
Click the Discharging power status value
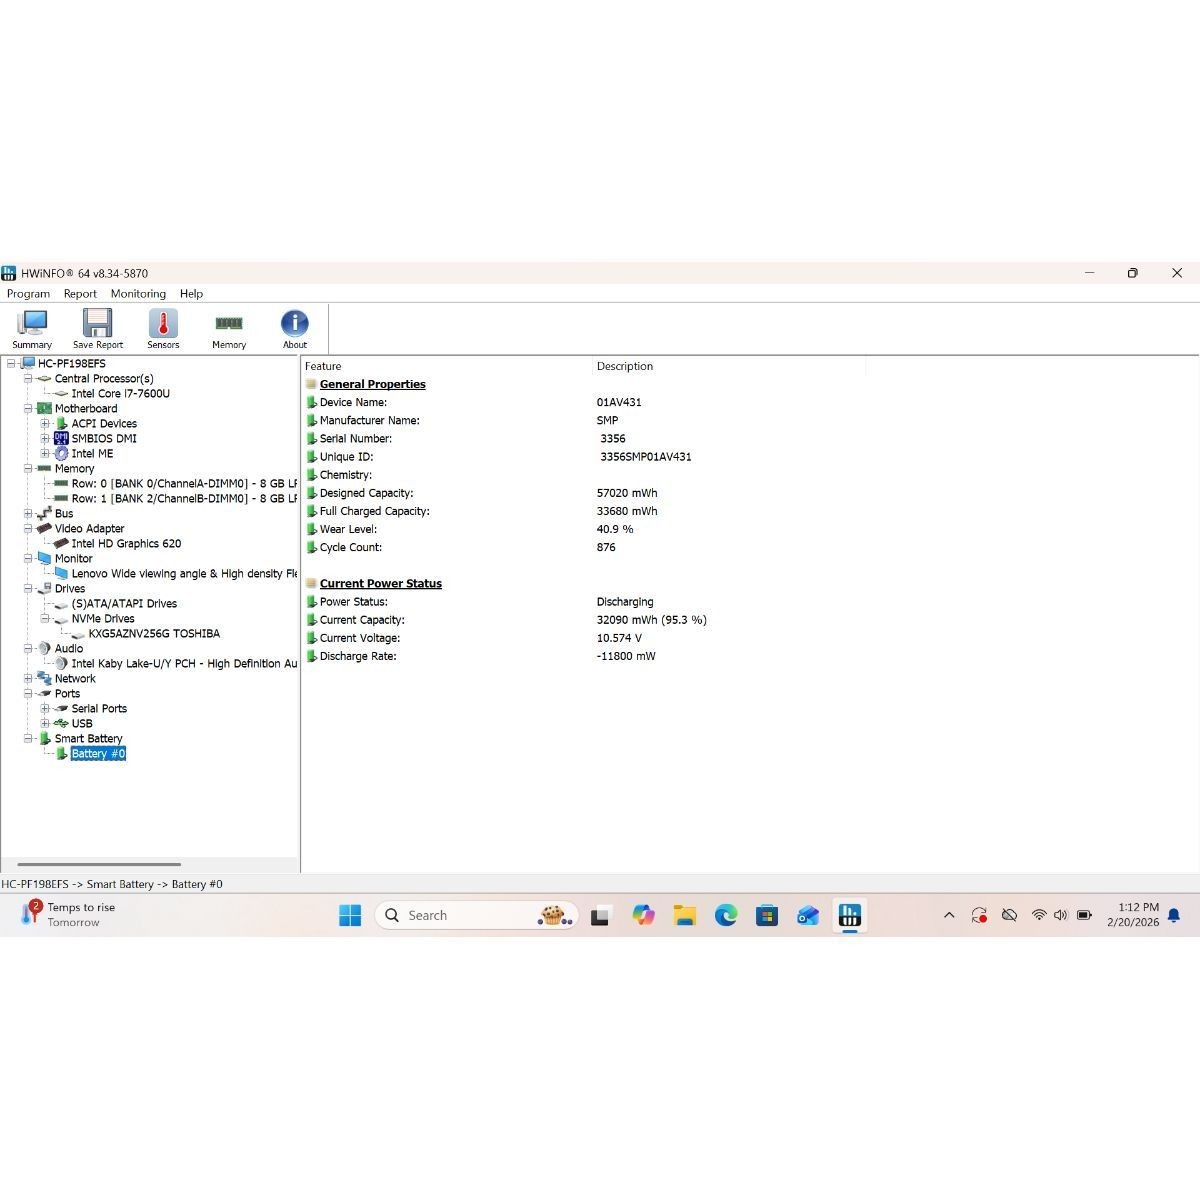coord(625,602)
